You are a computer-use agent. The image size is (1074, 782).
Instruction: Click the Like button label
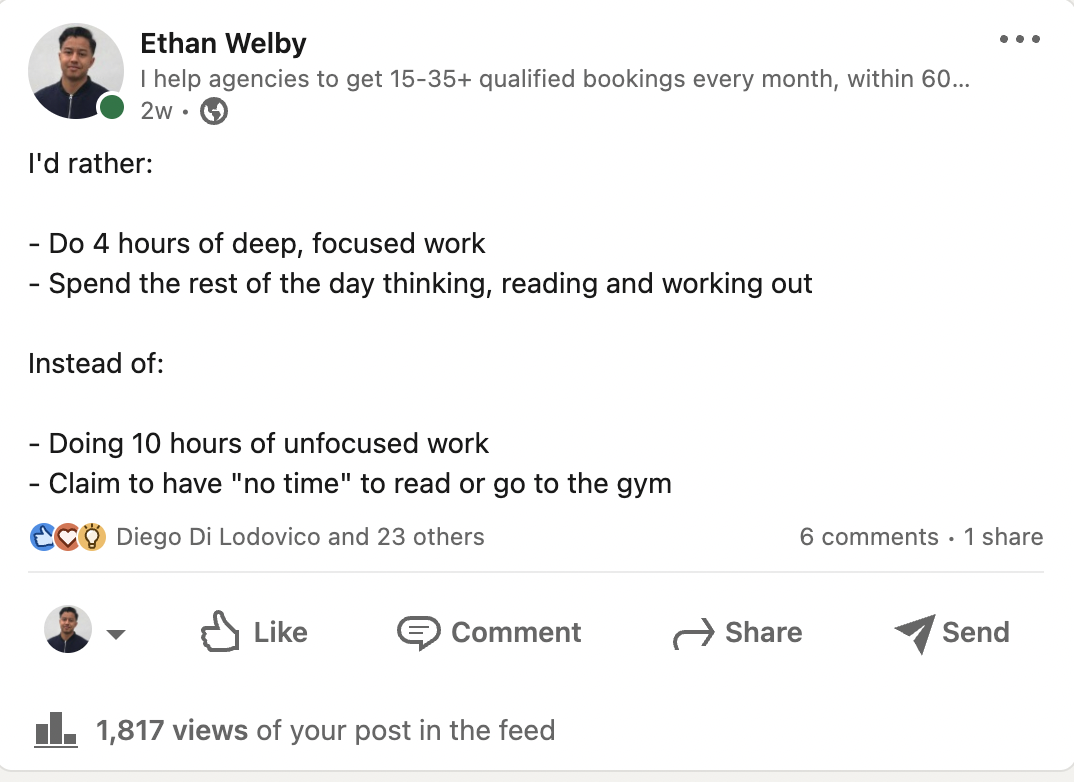point(280,633)
